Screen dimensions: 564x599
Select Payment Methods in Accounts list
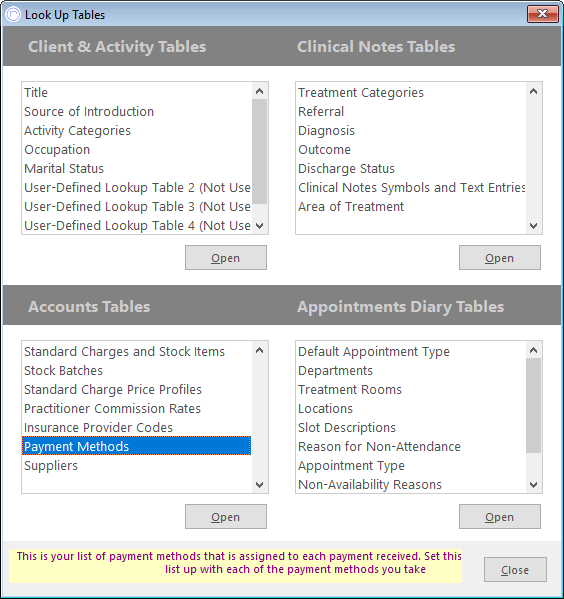tap(136, 446)
